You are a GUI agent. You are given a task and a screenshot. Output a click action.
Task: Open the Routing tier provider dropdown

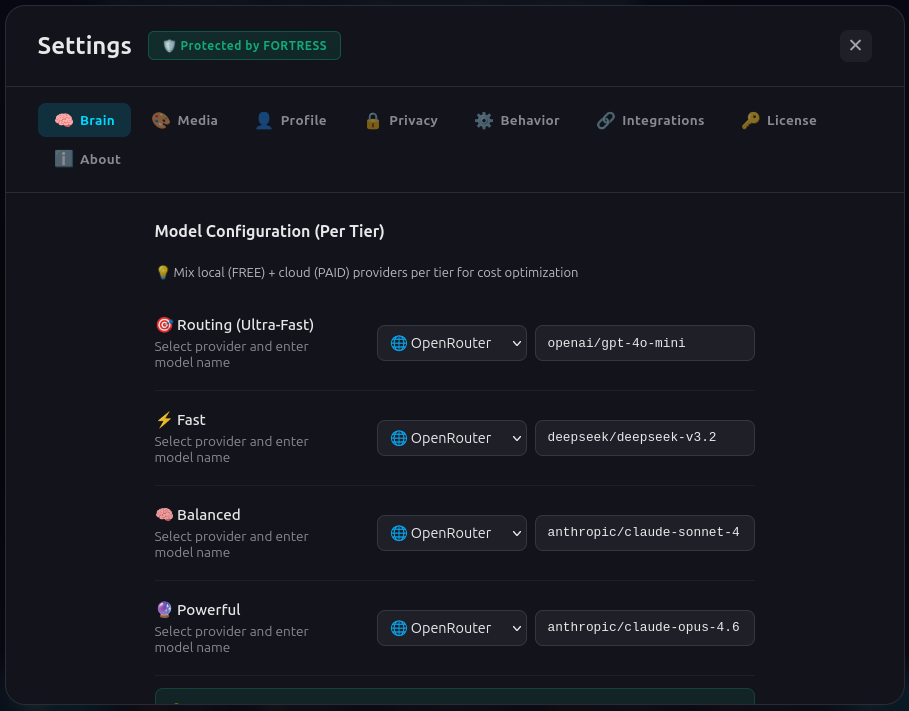(452, 343)
